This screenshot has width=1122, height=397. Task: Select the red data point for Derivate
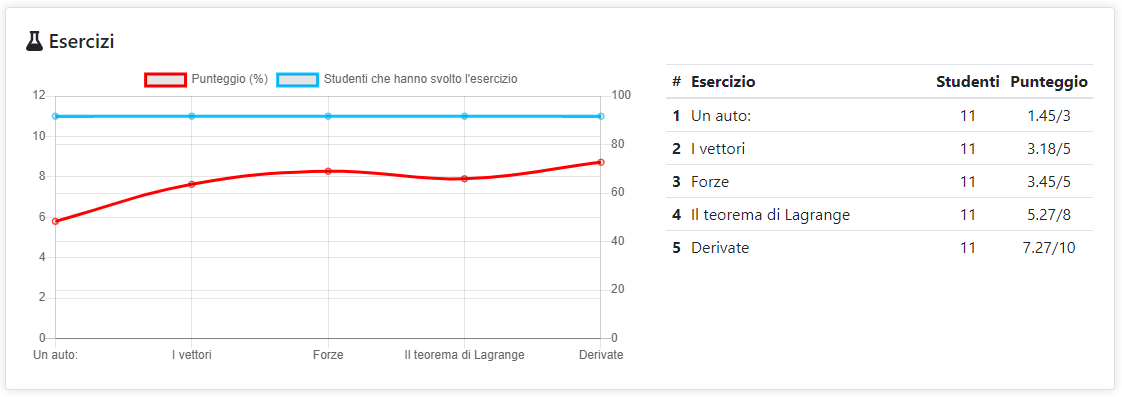[x=601, y=162]
